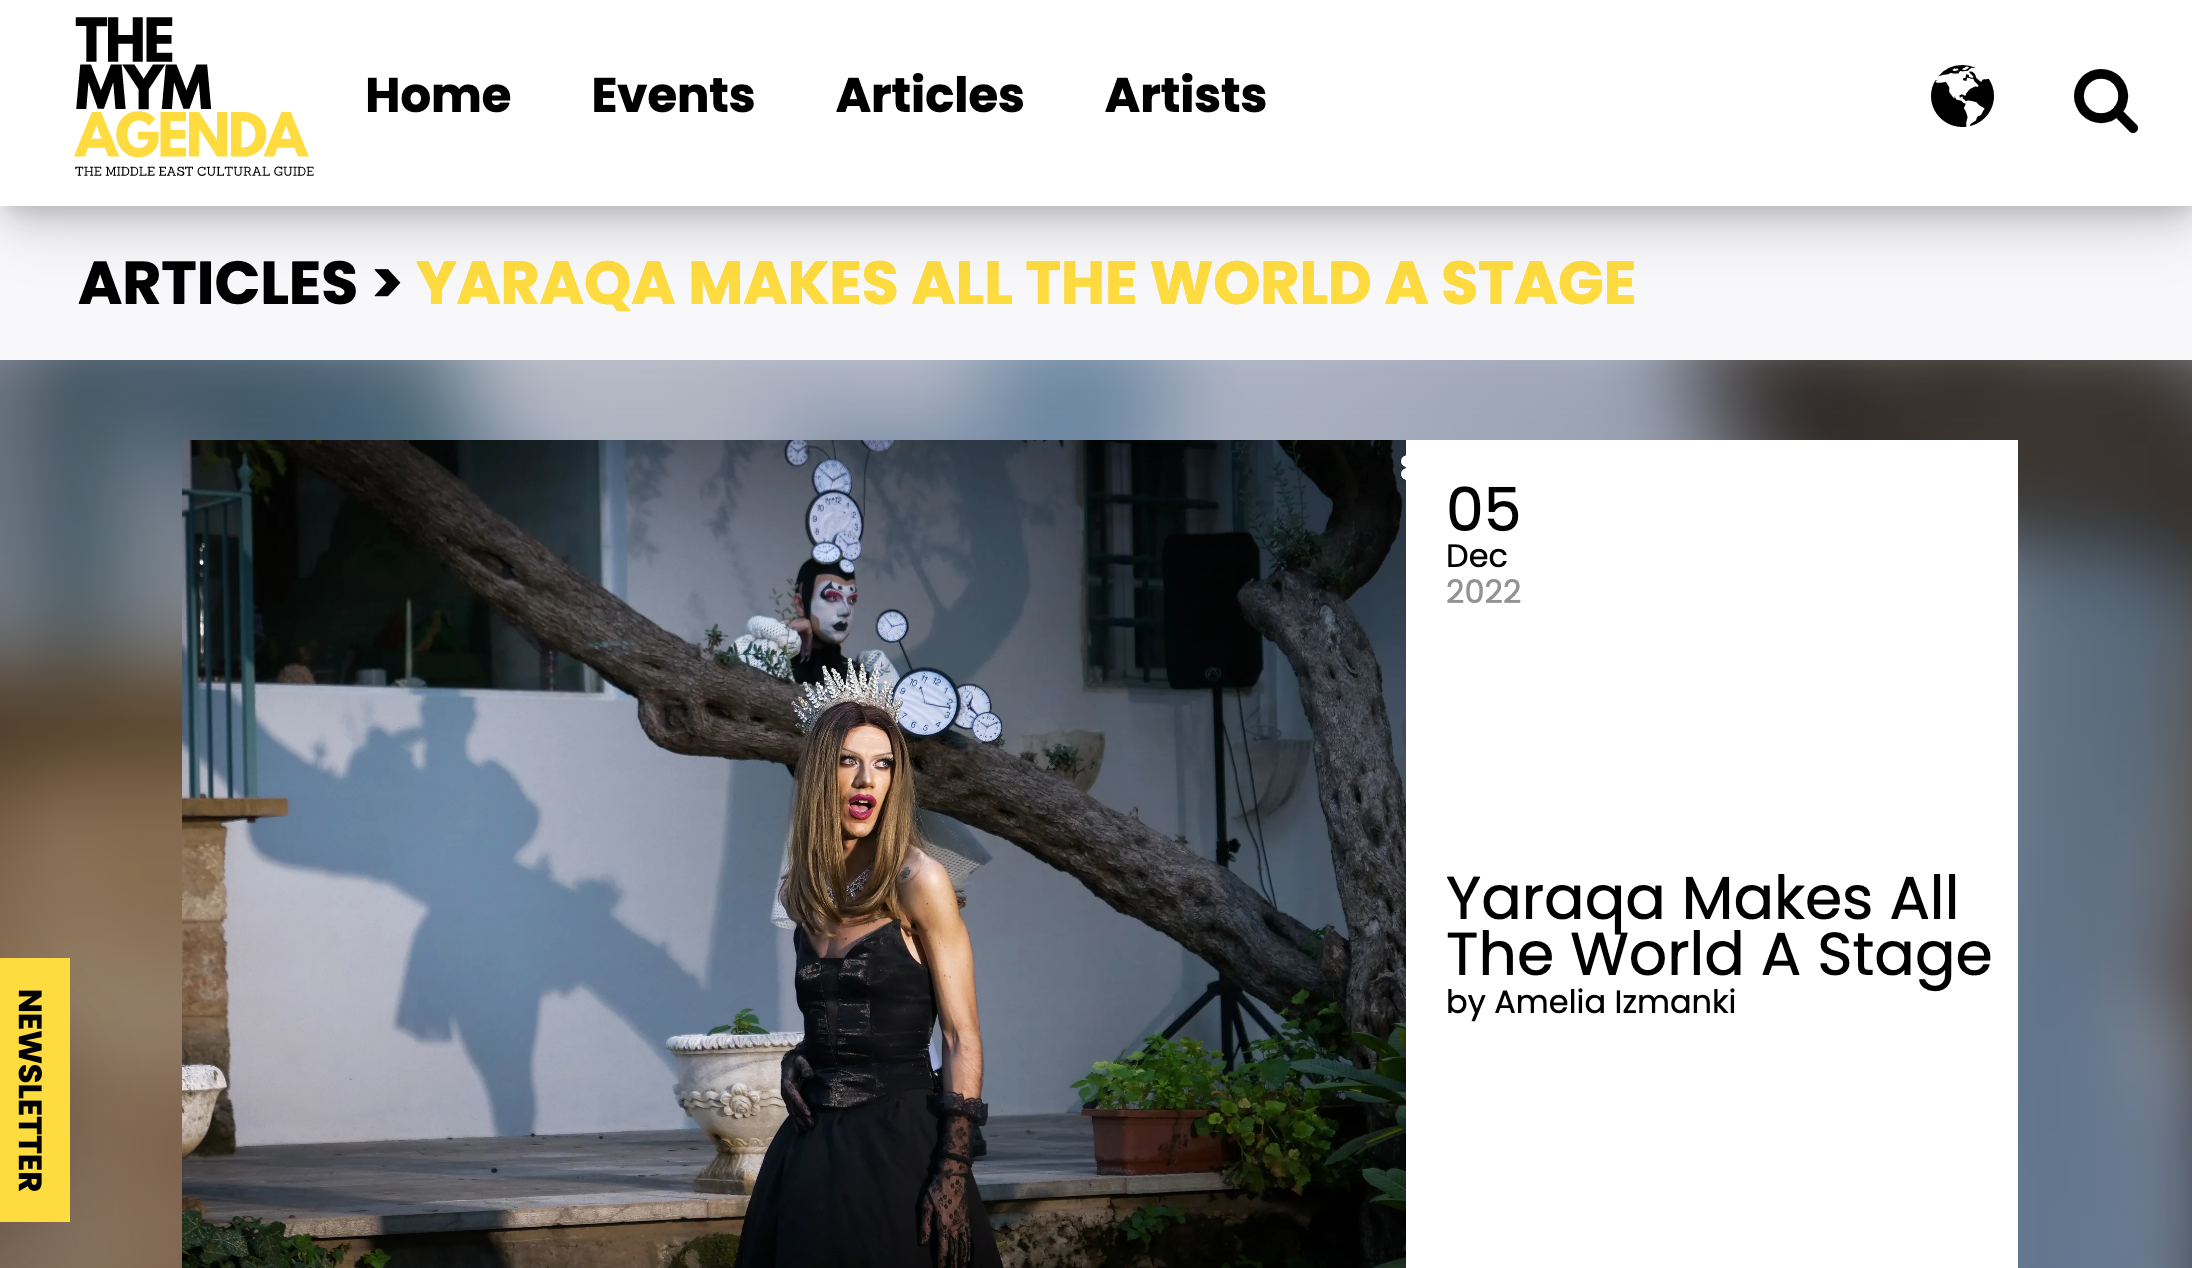Click the month label Dec

click(x=1476, y=556)
